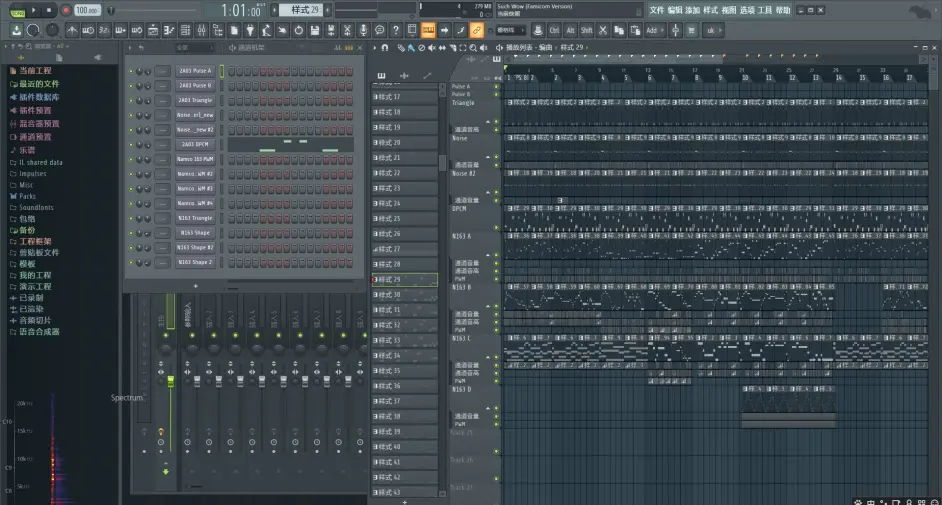The width and height of the screenshot is (942, 505).
Task: Toggle mute LED for 2A03 DPCM channel
Action: pyautogui.click(x=131, y=145)
